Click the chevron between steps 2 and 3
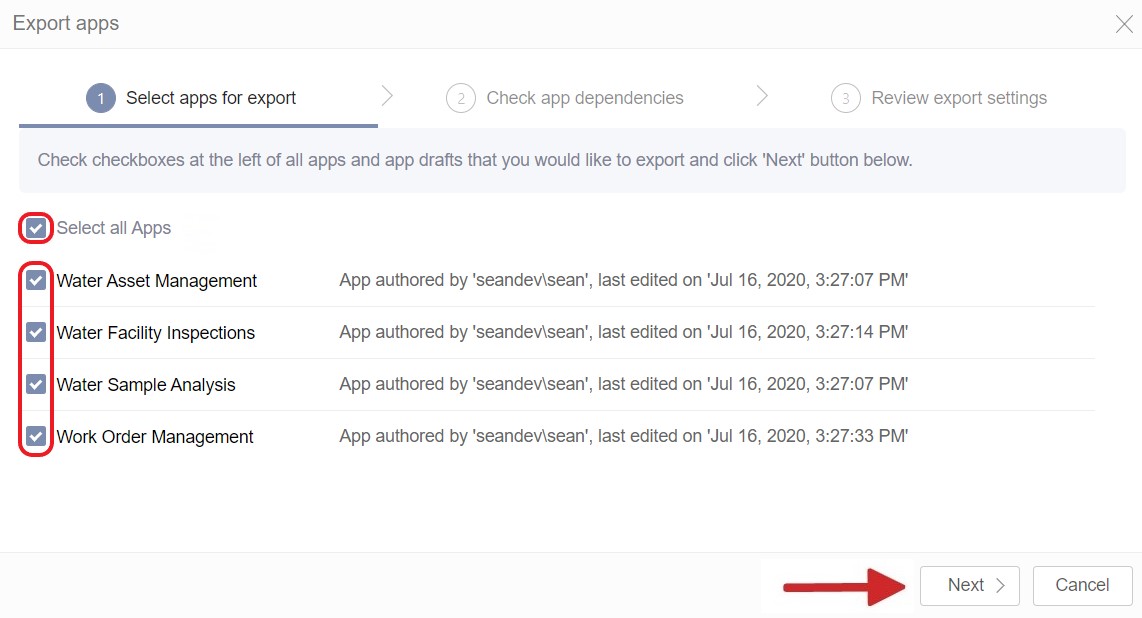Viewport: 1142px width, 618px height. coord(763,97)
